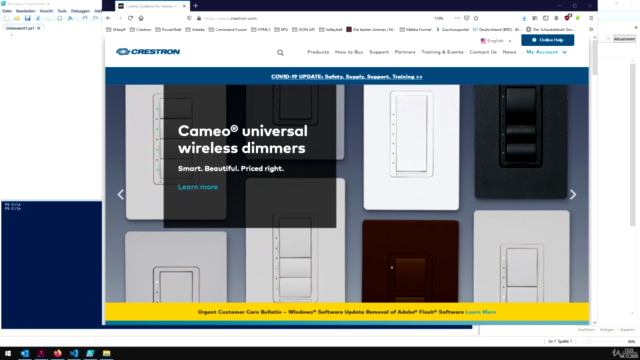Click the Contact Us link

pos(483,52)
